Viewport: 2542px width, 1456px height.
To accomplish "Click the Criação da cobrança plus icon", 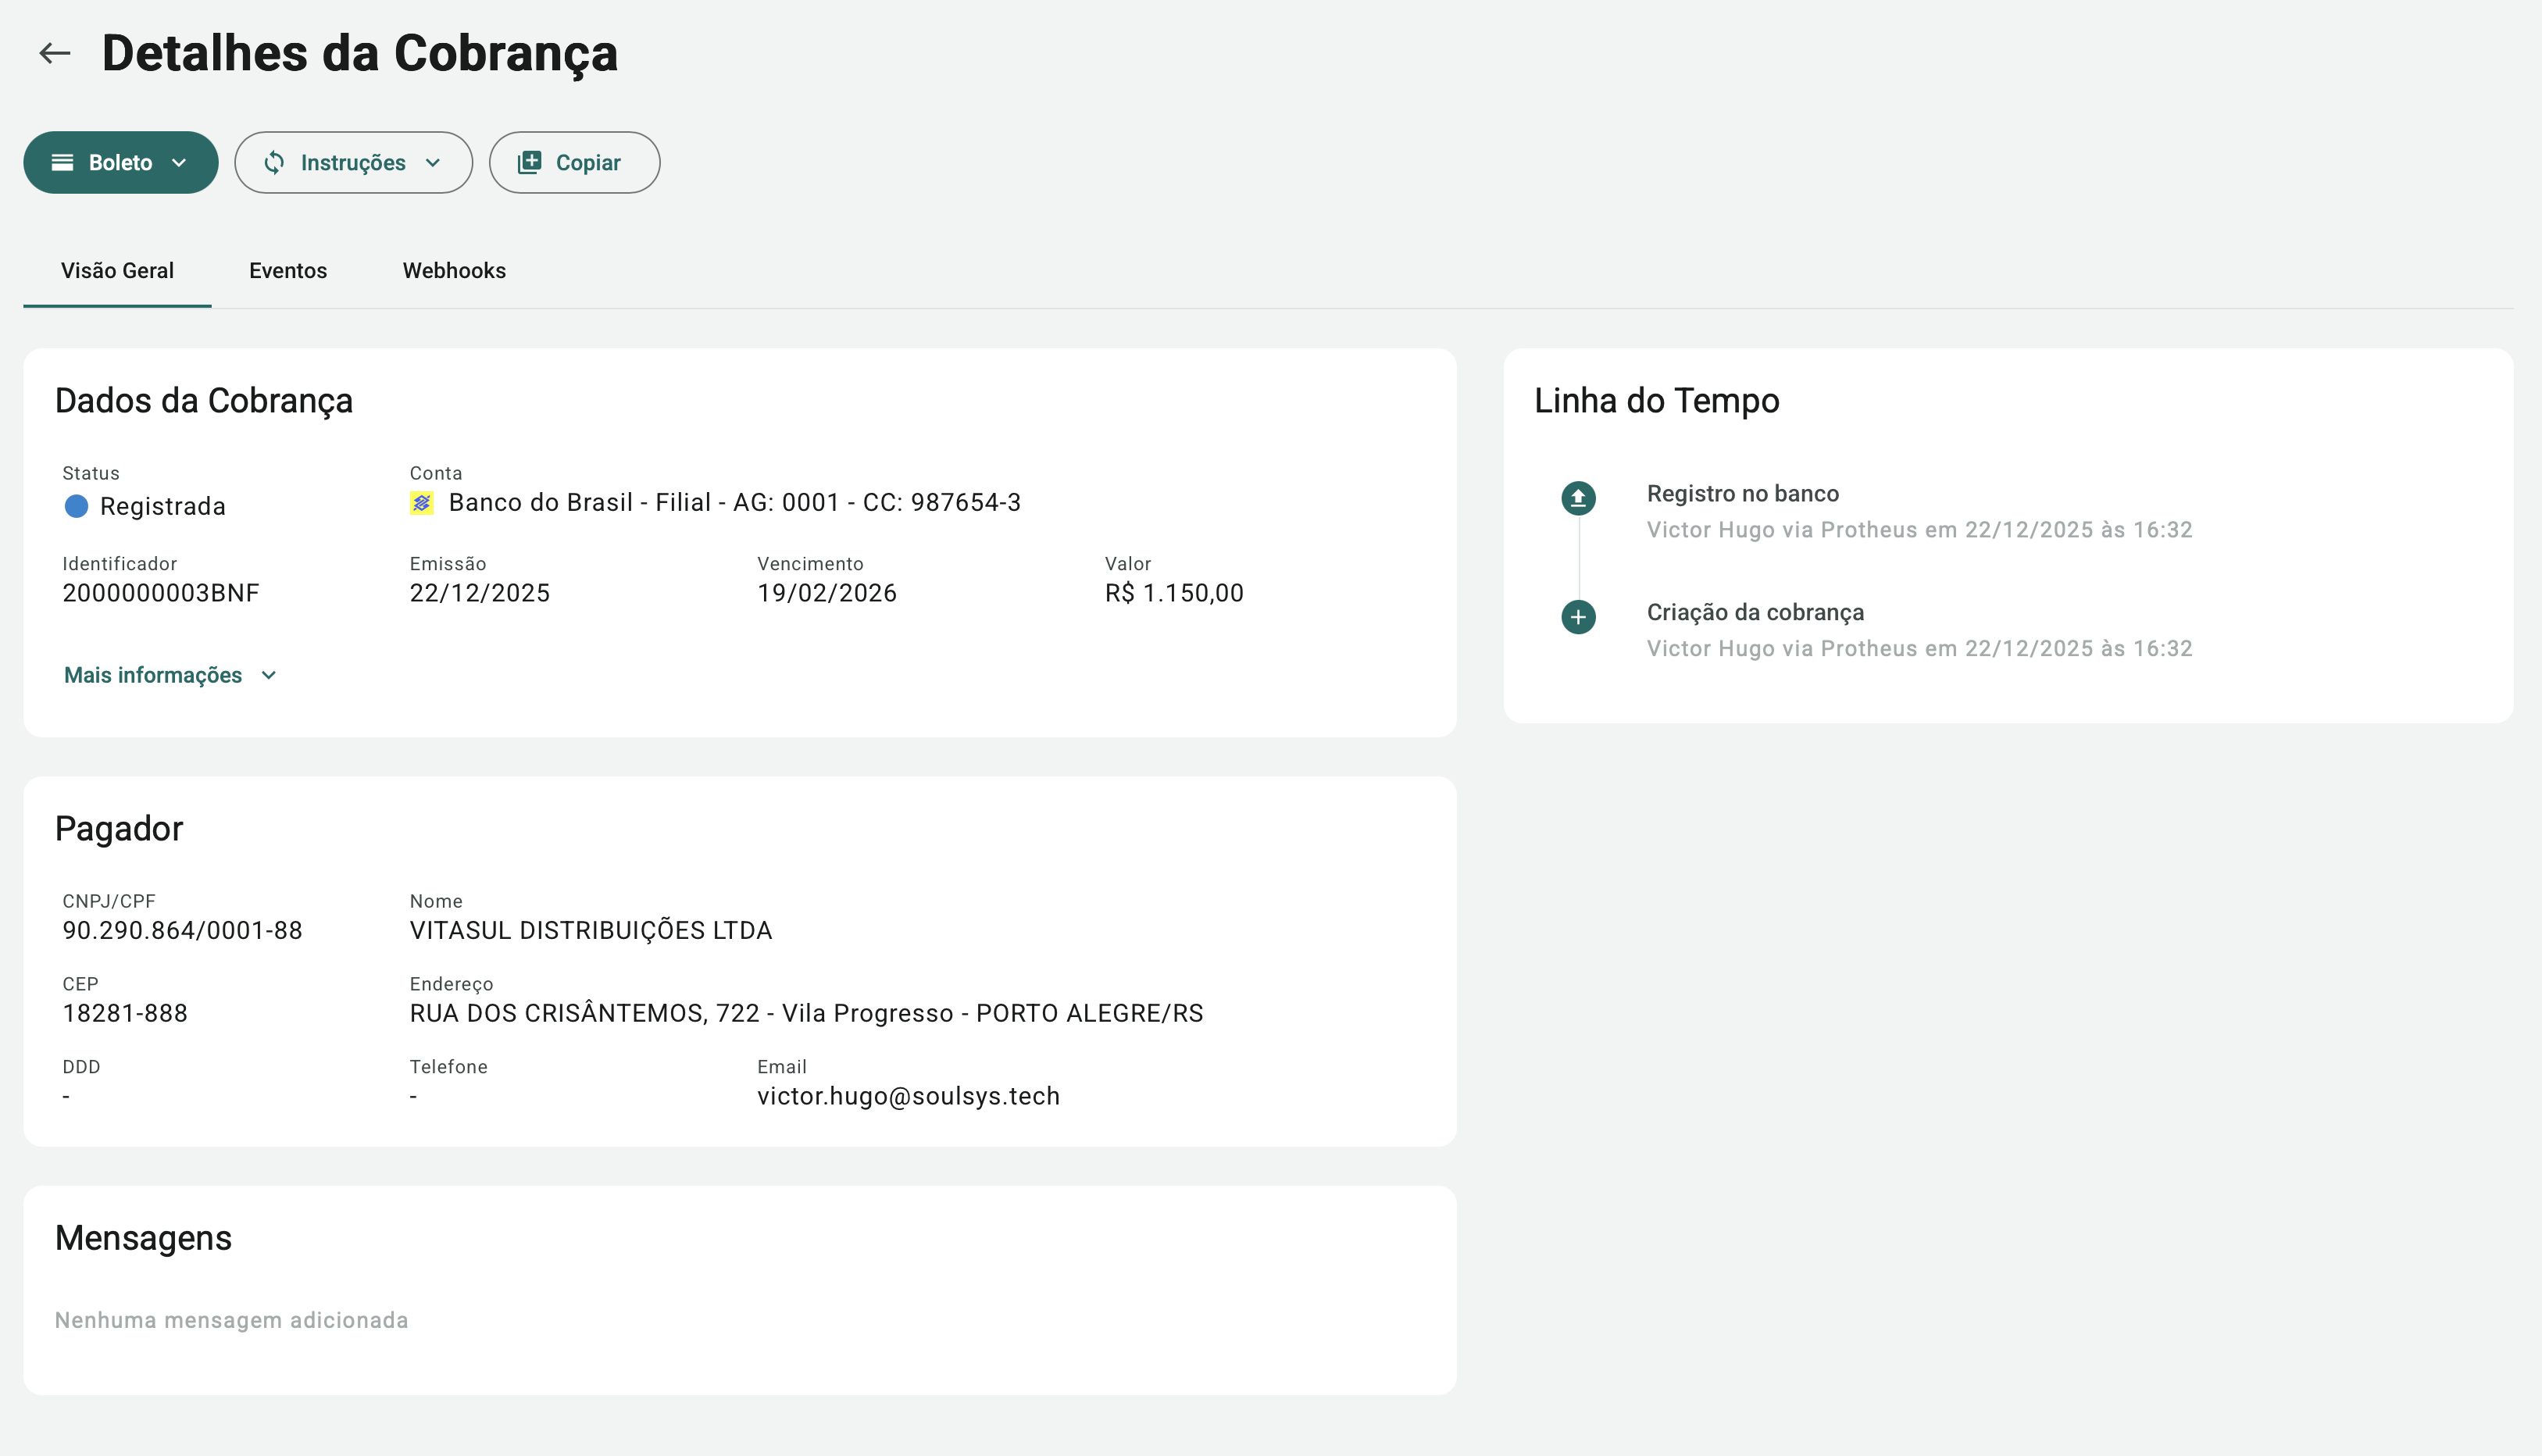I will click(1578, 617).
